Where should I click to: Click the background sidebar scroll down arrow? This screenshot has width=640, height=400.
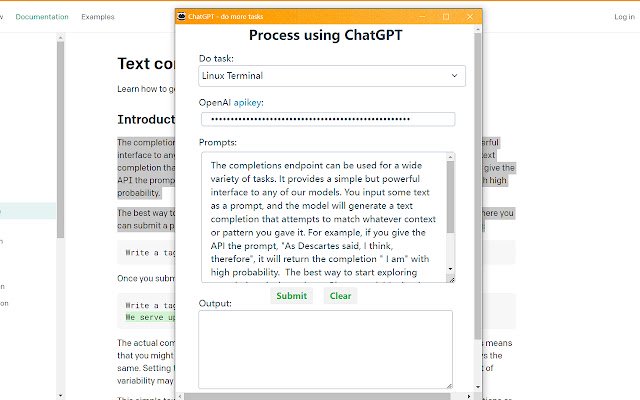click(60, 396)
